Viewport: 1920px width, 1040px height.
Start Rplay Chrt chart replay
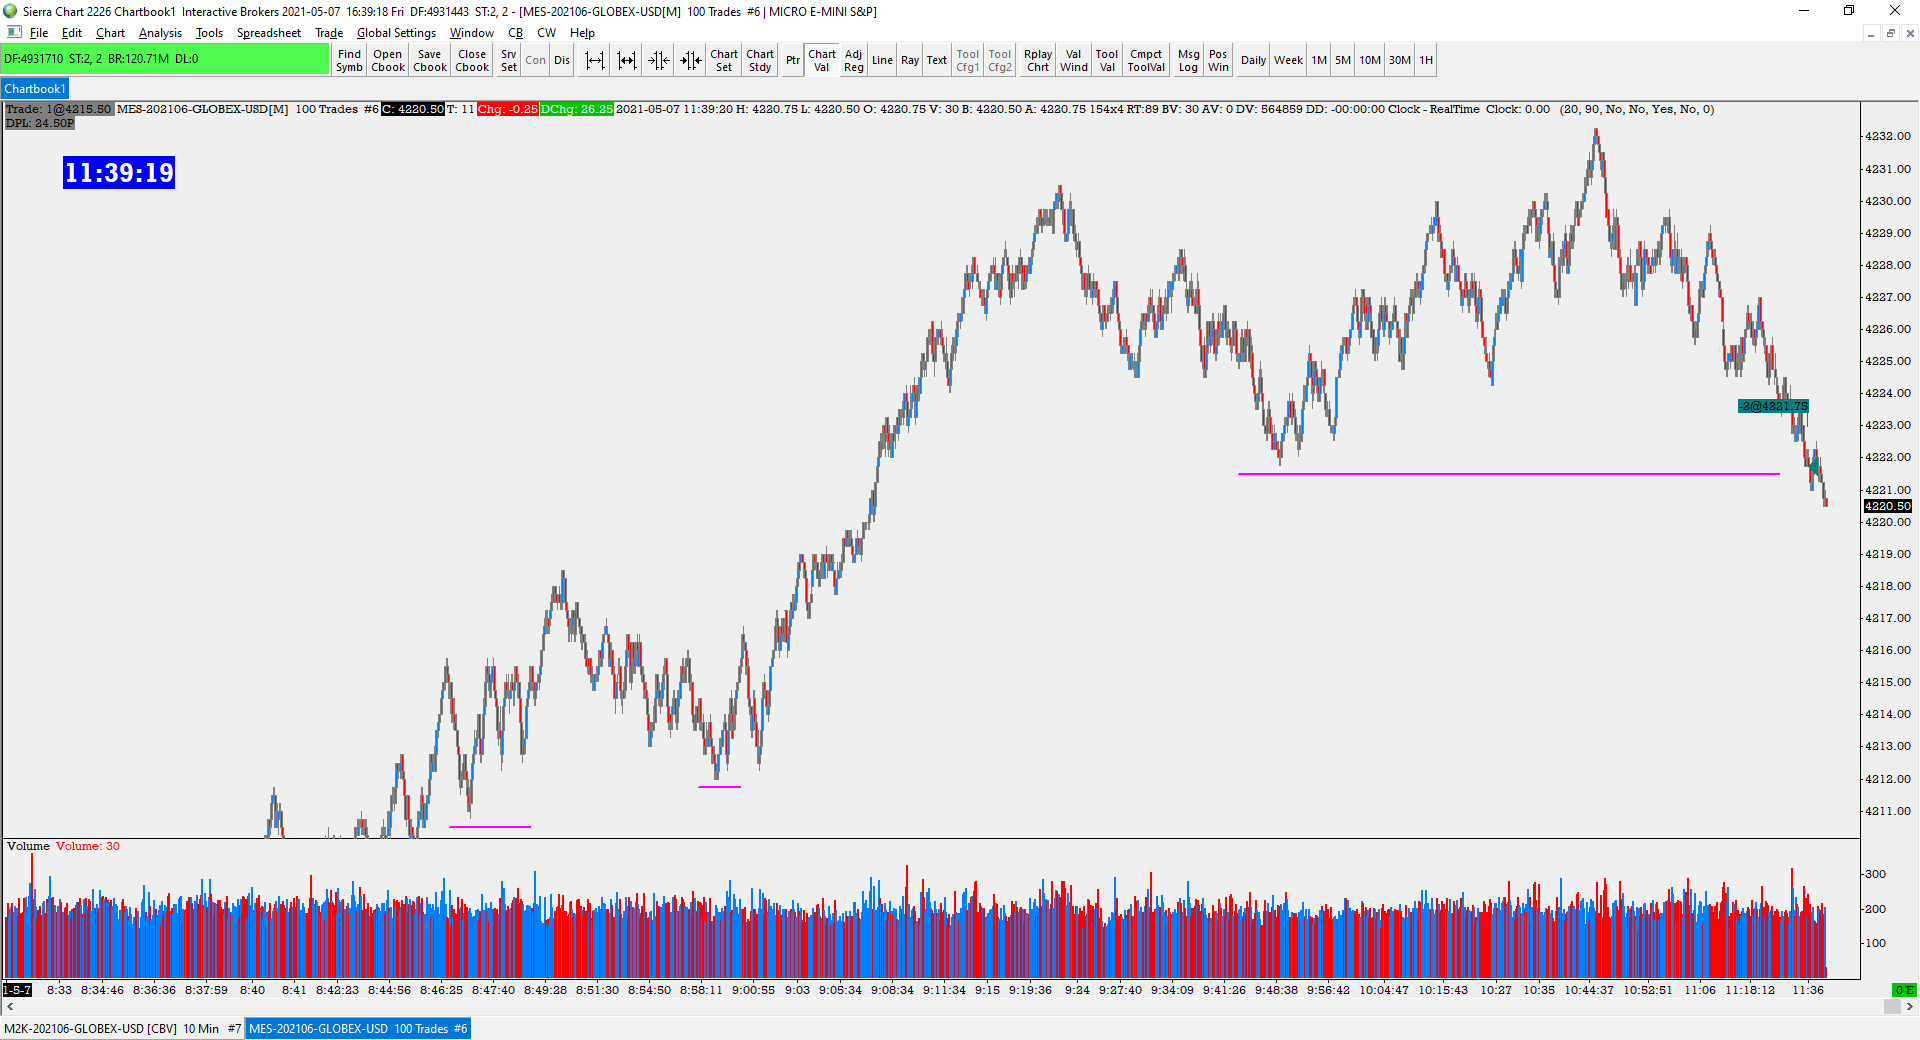pyautogui.click(x=1038, y=61)
